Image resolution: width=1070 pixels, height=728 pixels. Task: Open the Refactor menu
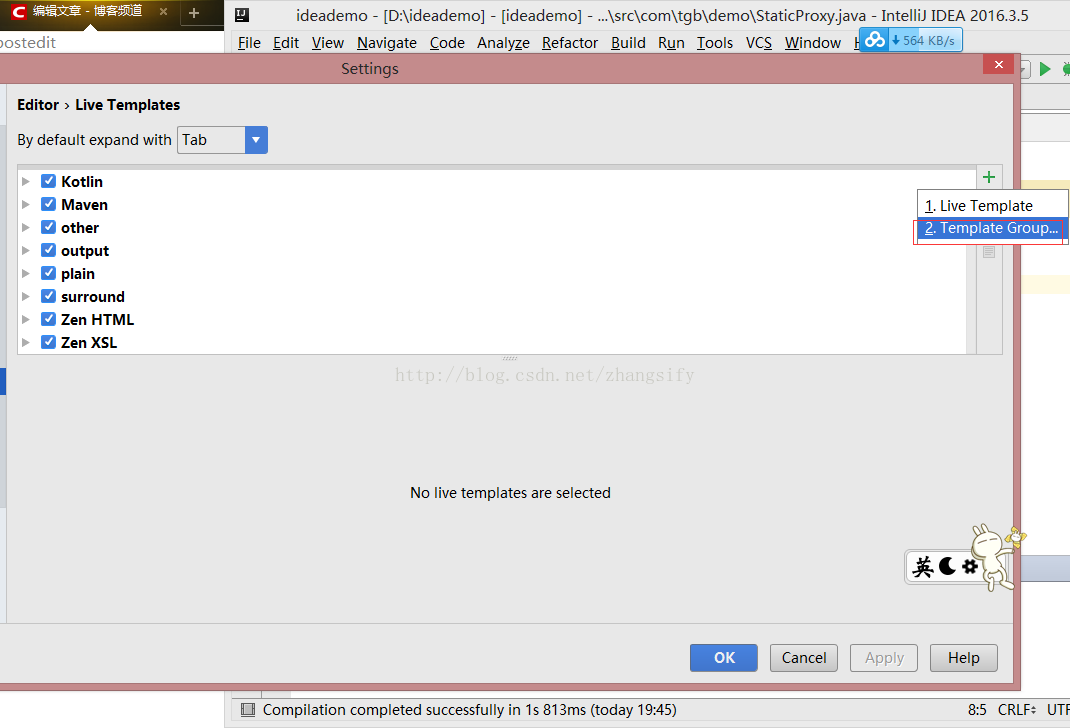[x=570, y=43]
